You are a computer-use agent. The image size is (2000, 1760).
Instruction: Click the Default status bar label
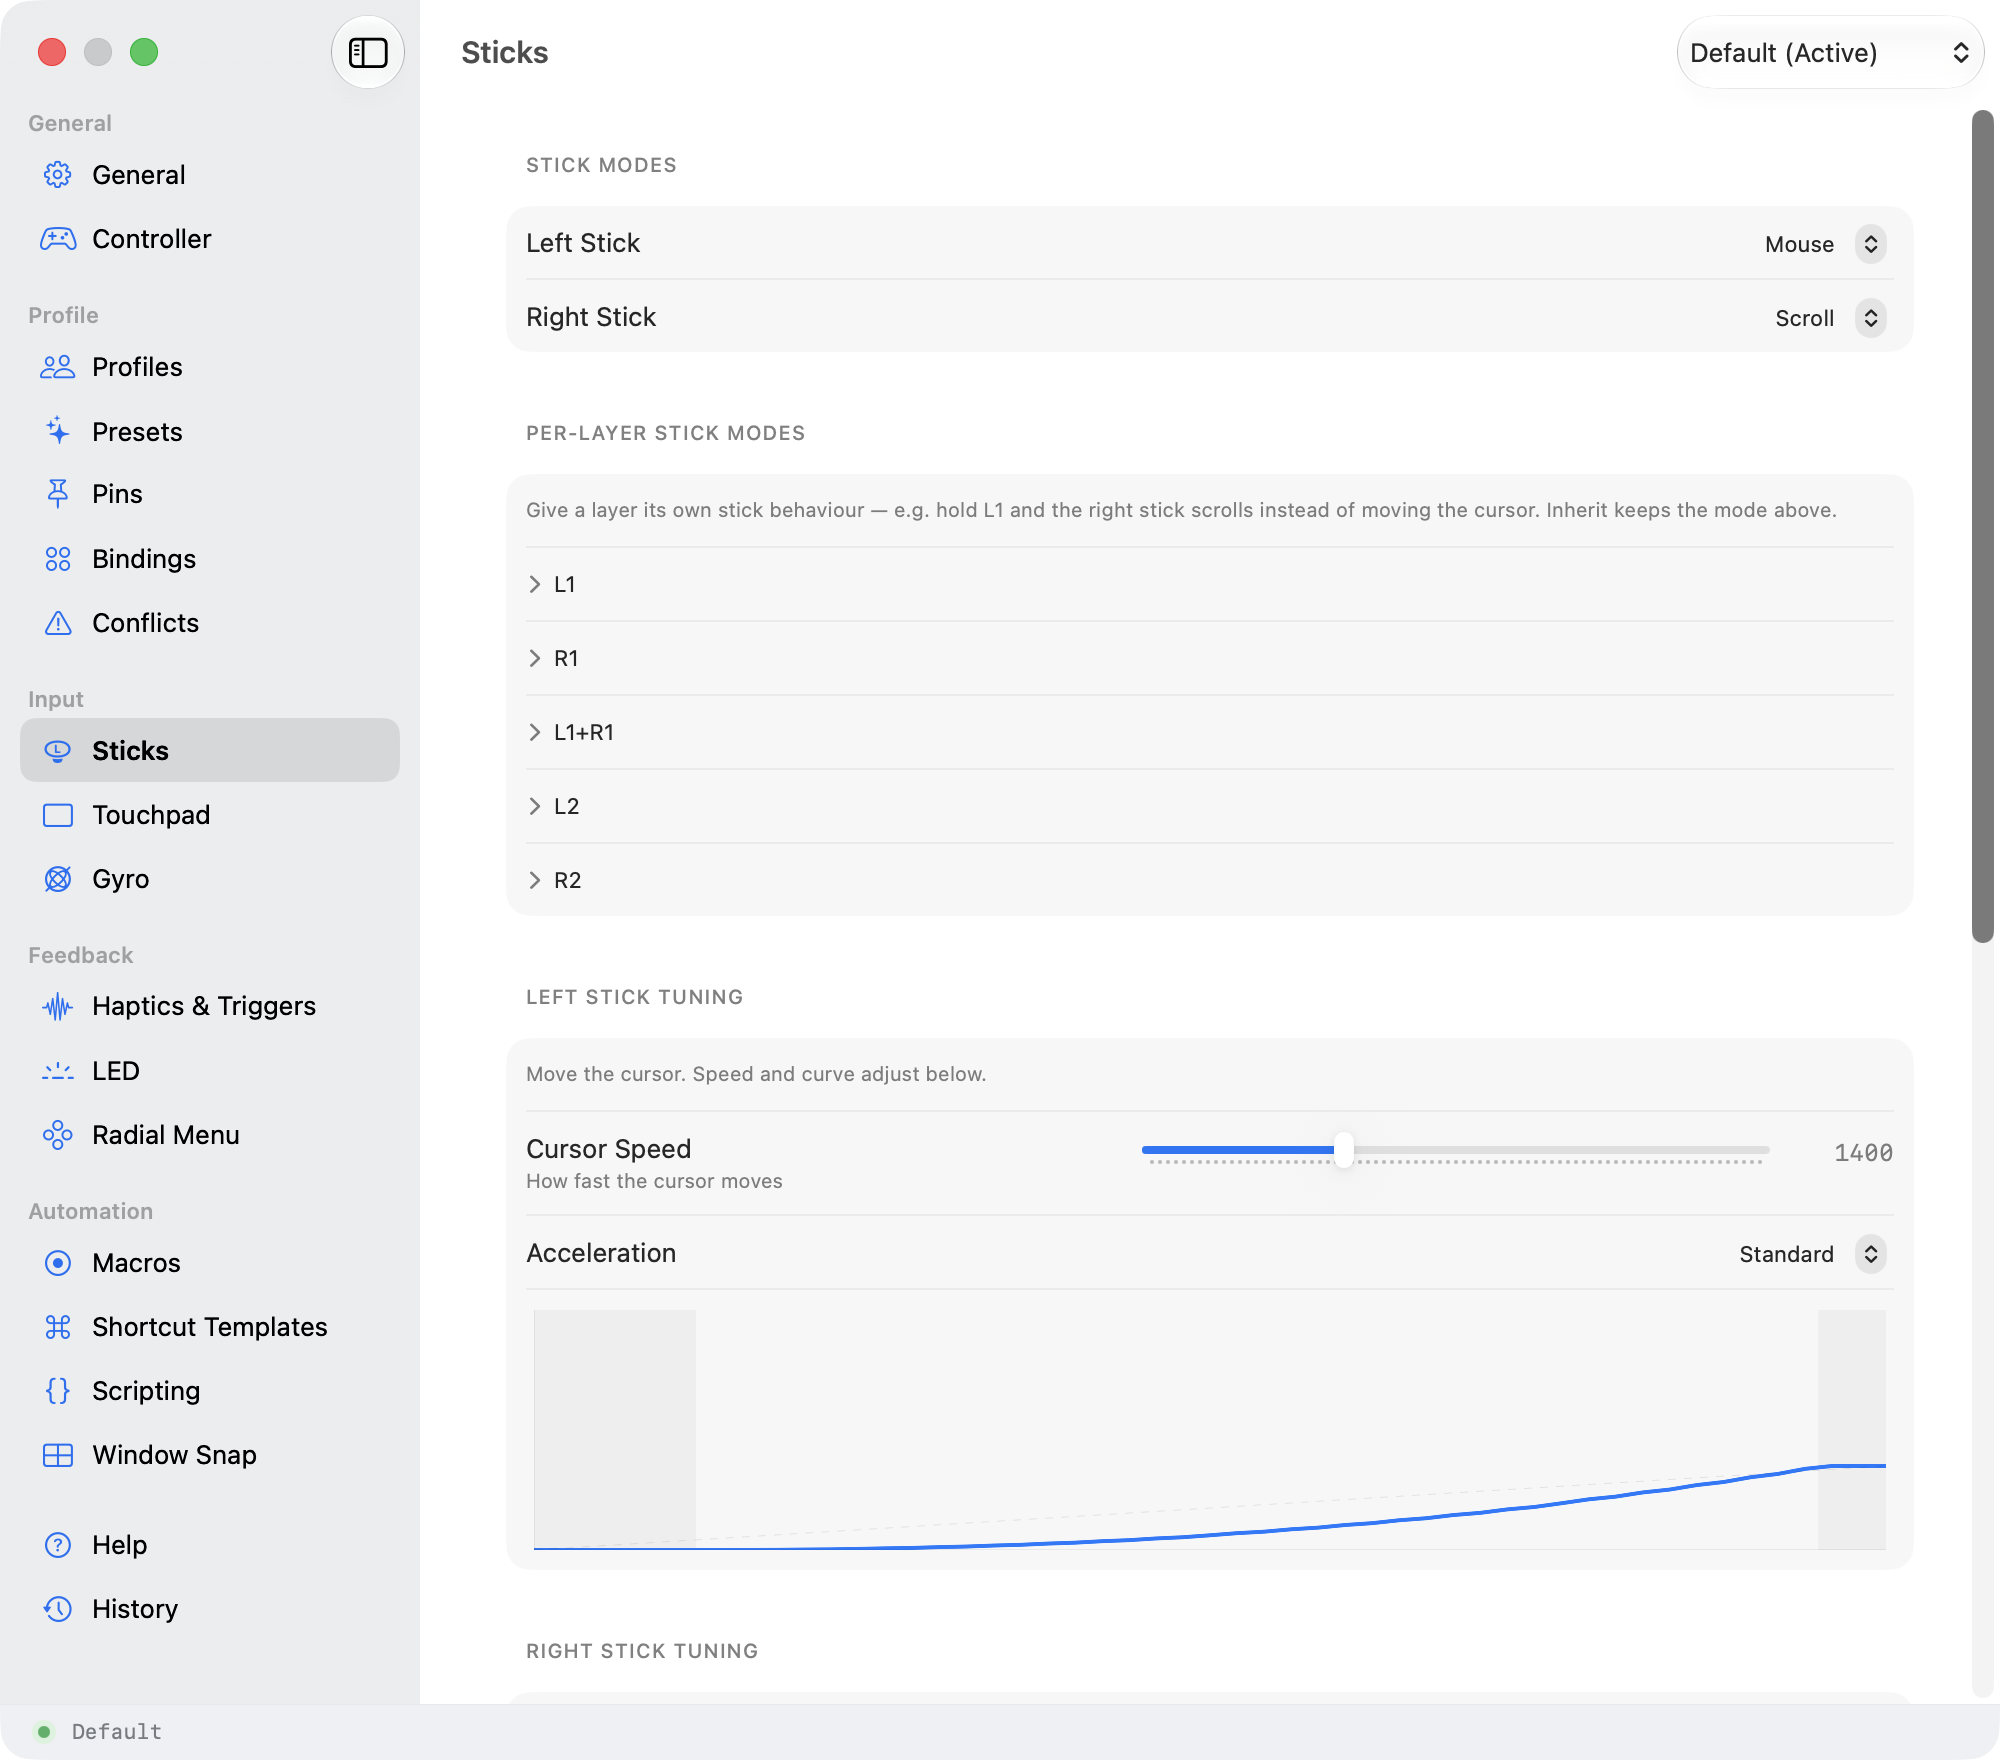[x=117, y=1731]
